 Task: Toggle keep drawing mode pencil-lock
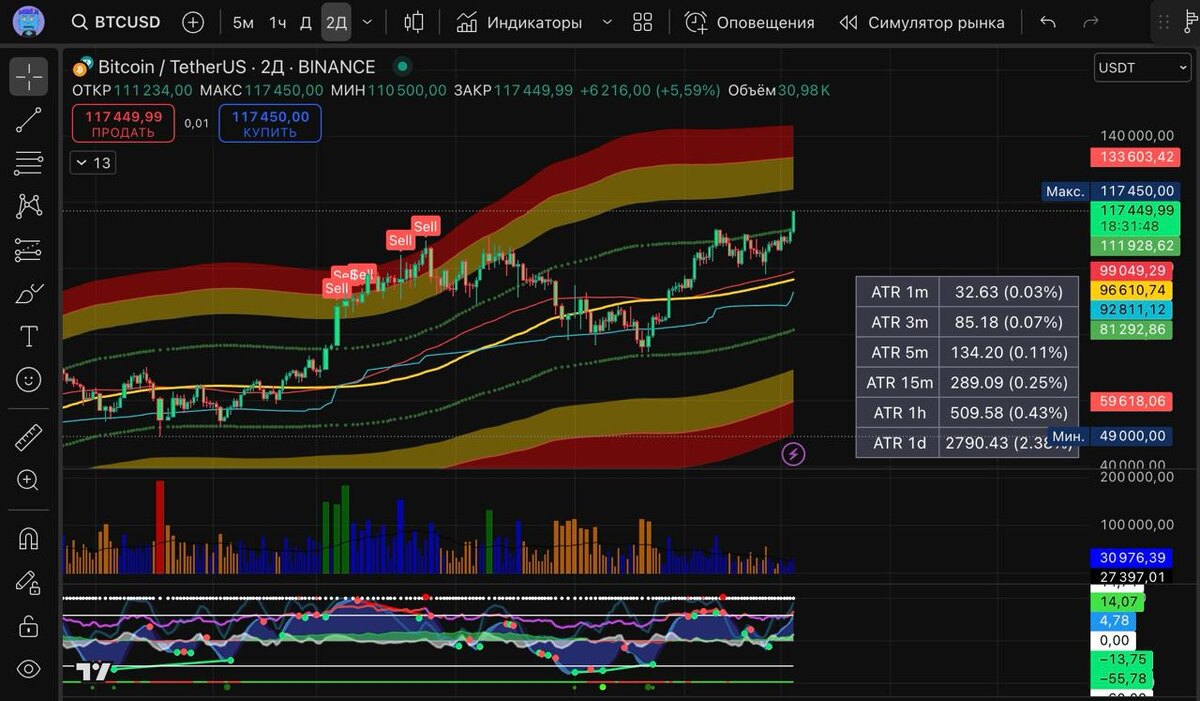[29, 582]
